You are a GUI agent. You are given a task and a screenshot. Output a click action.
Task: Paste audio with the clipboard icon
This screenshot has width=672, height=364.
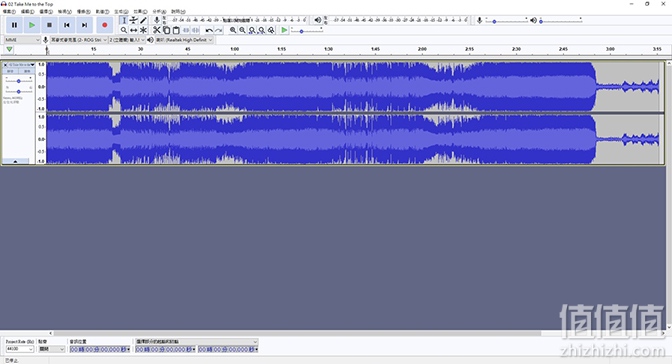click(176, 30)
